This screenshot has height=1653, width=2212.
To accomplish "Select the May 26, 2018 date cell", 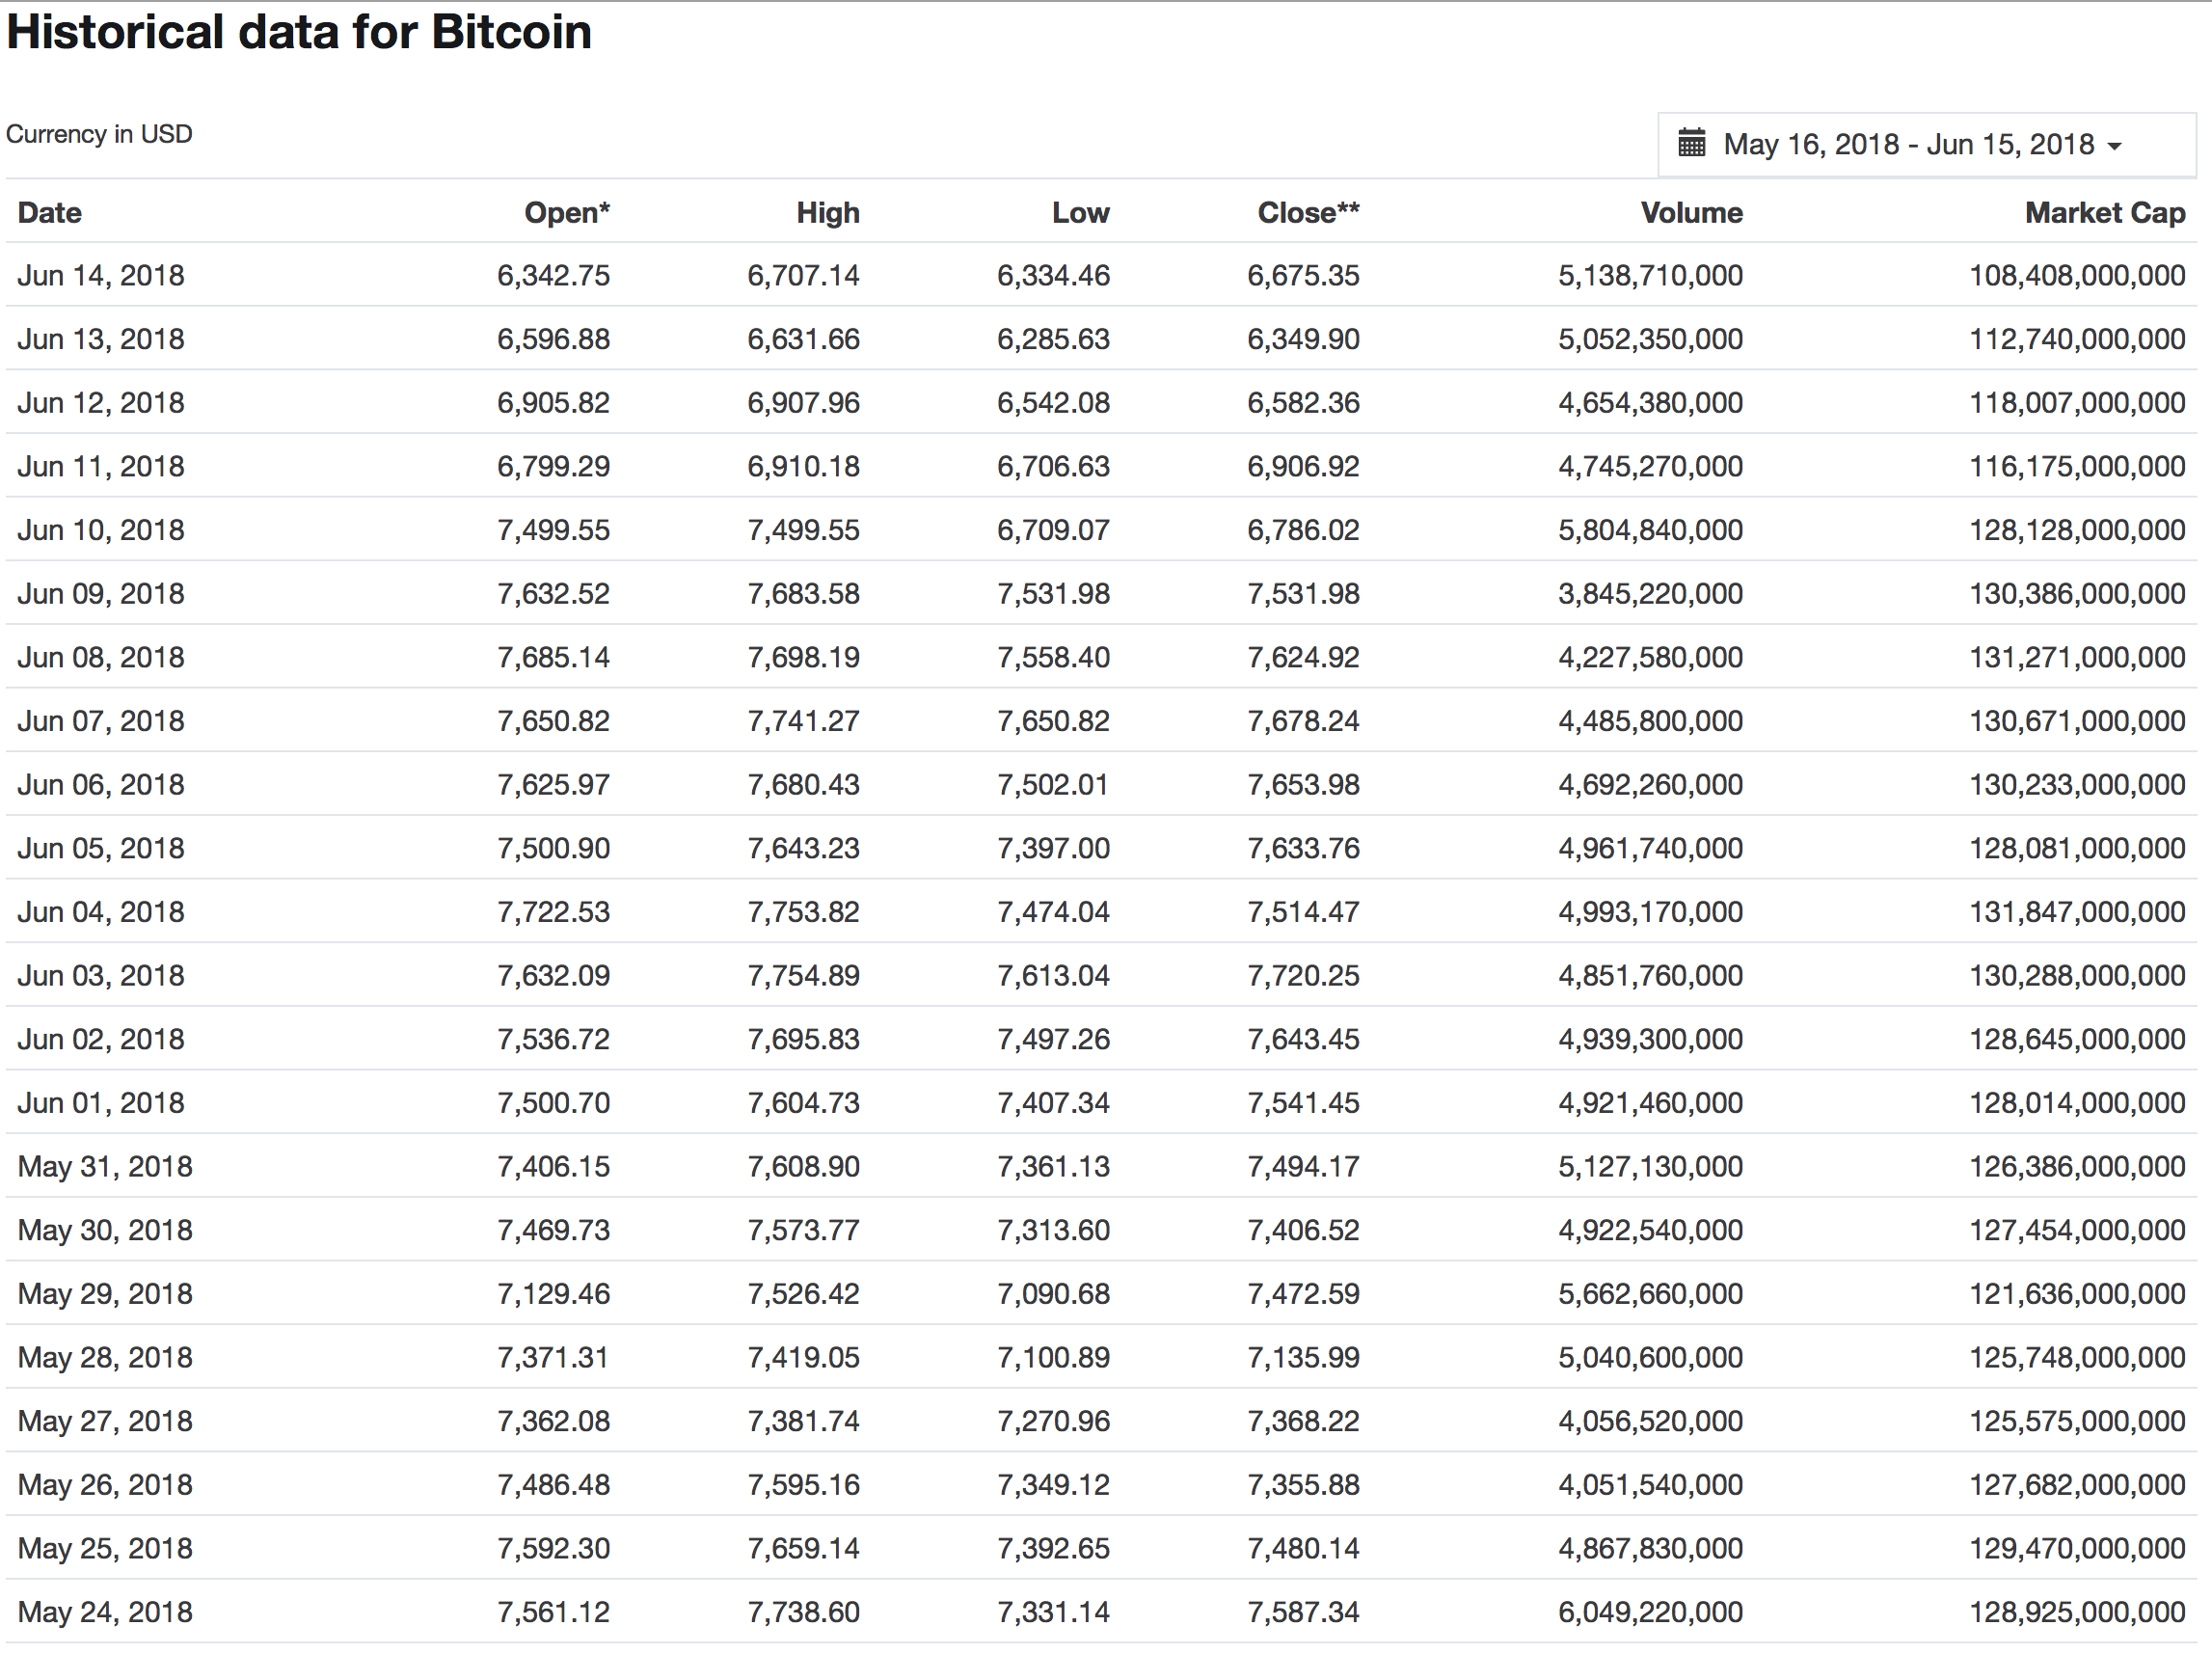I will click(105, 1485).
